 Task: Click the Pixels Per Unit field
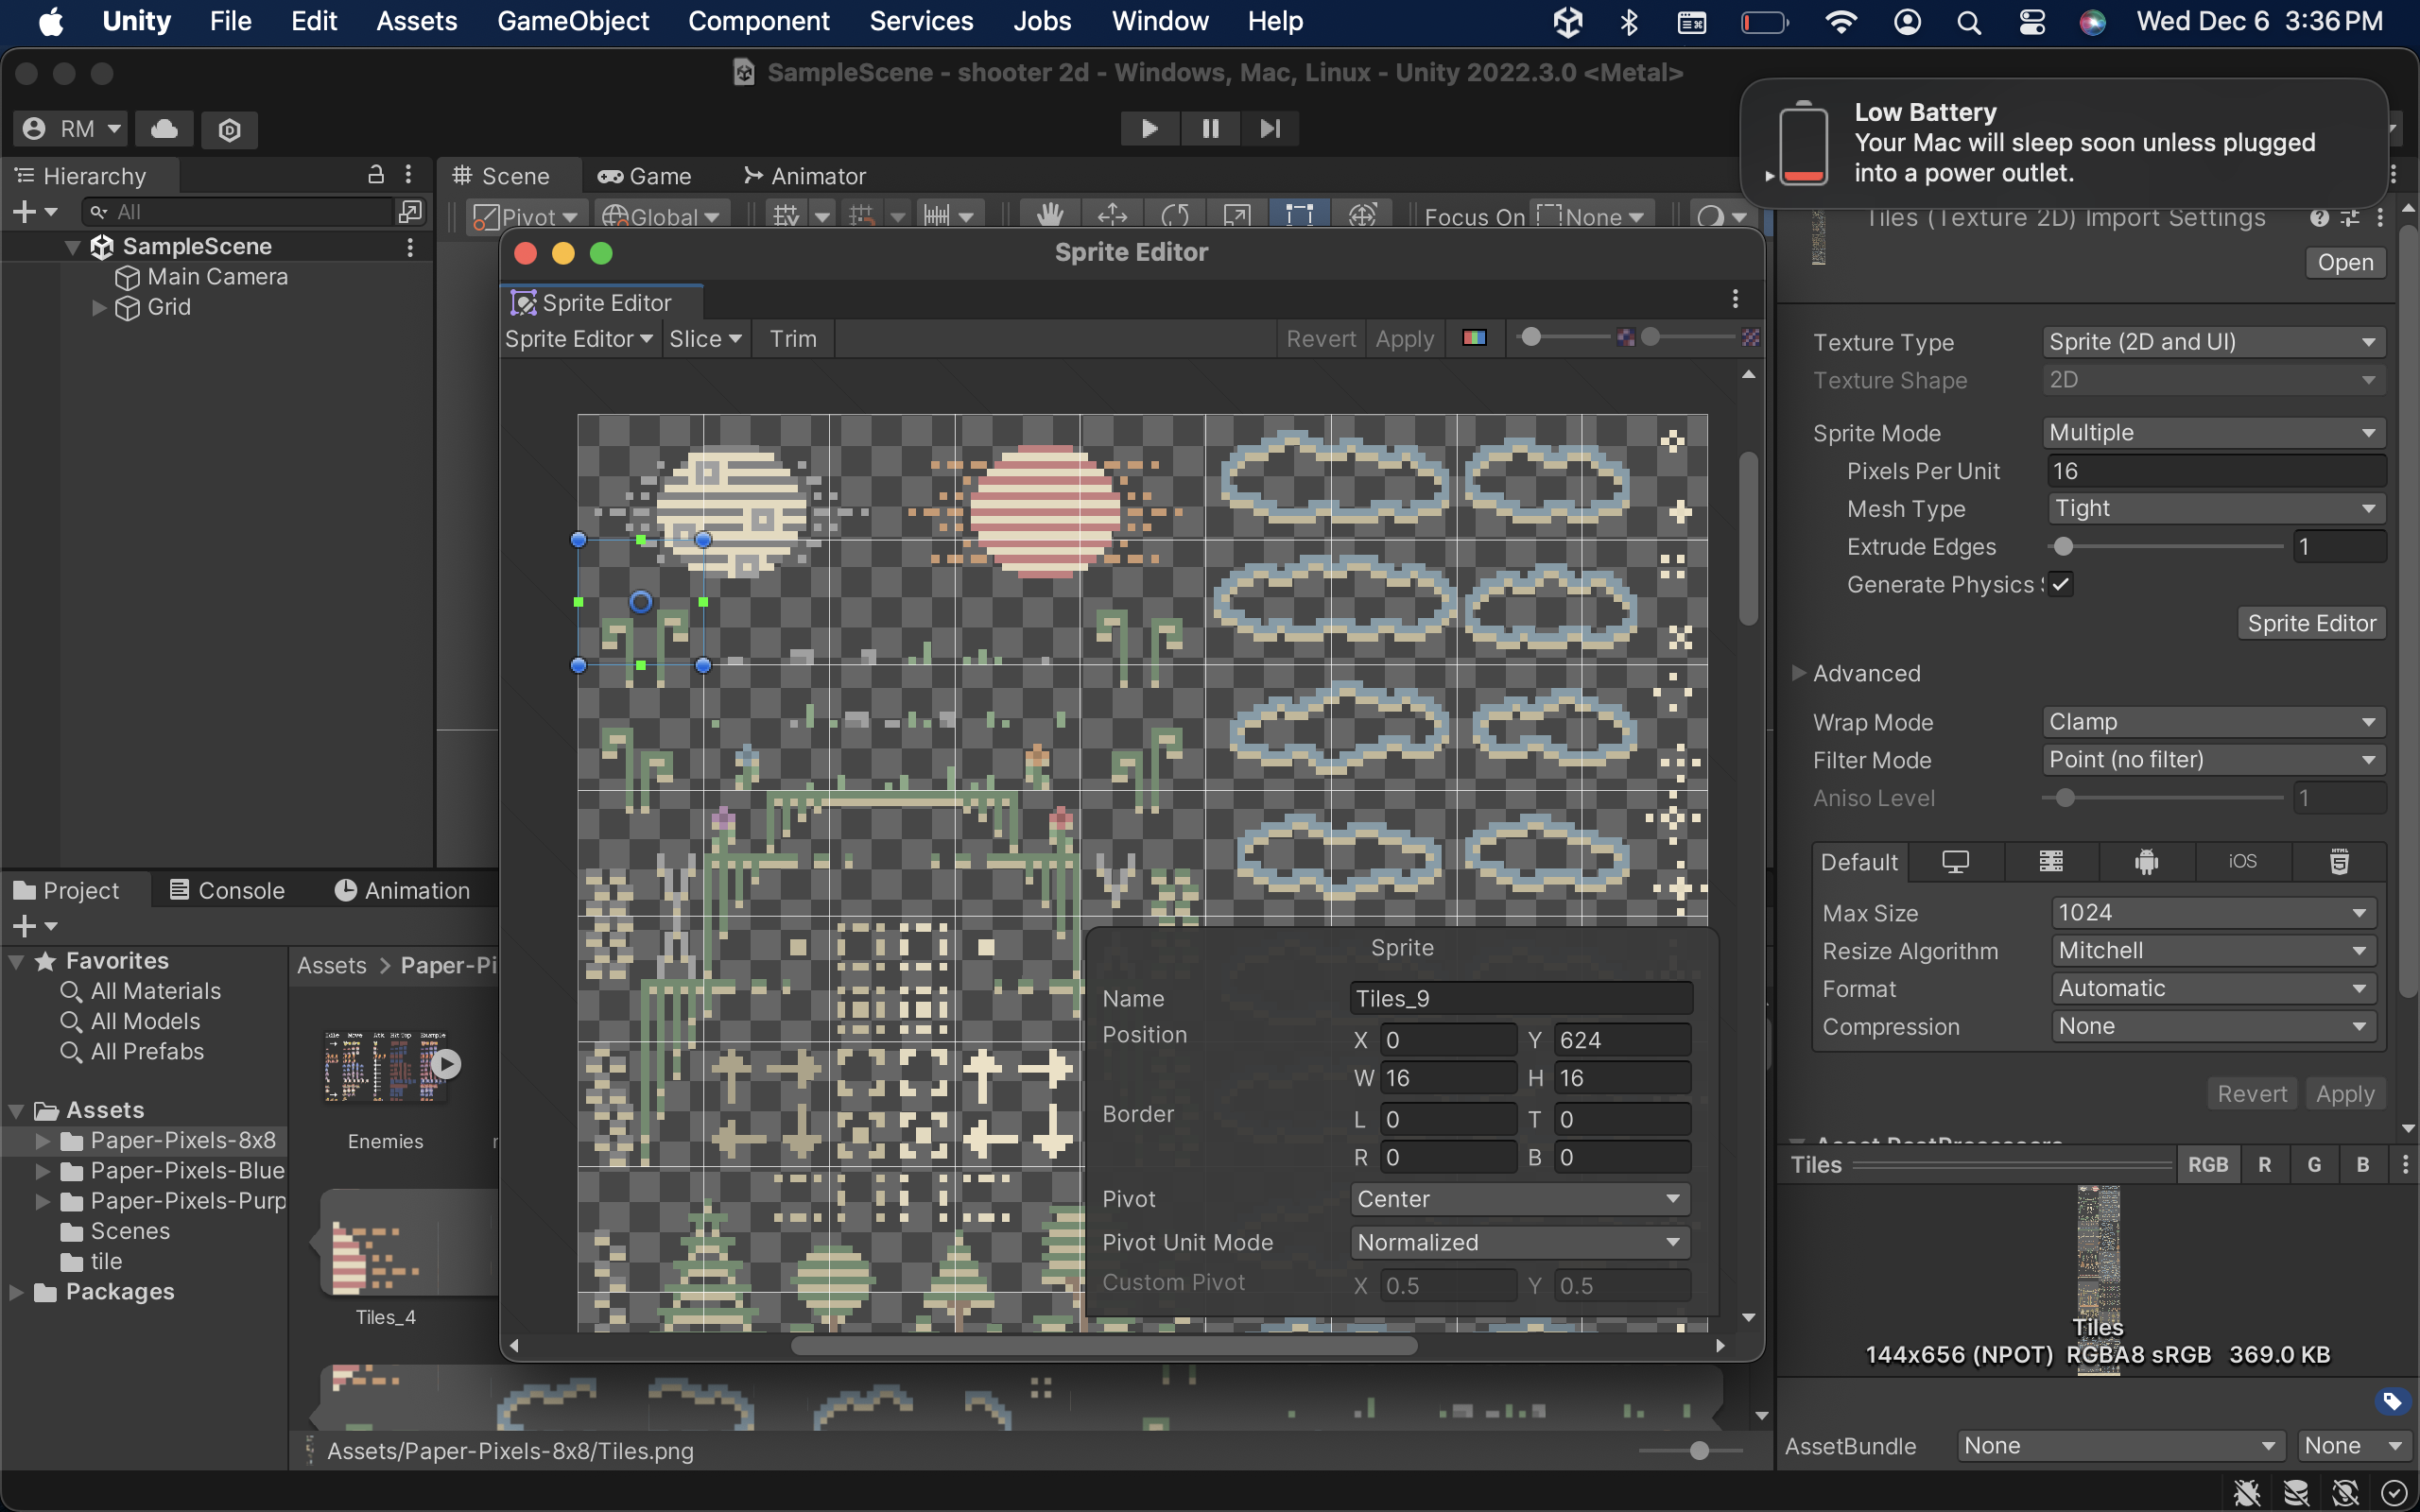(2216, 471)
